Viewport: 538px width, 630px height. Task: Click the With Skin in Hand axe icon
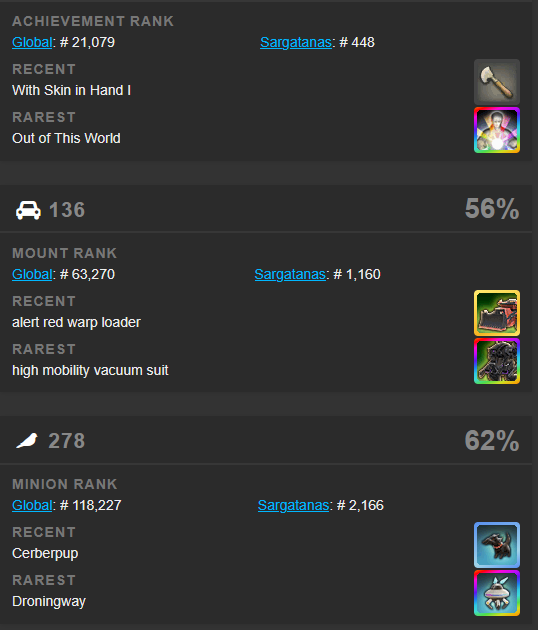pyautogui.click(x=497, y=82)
